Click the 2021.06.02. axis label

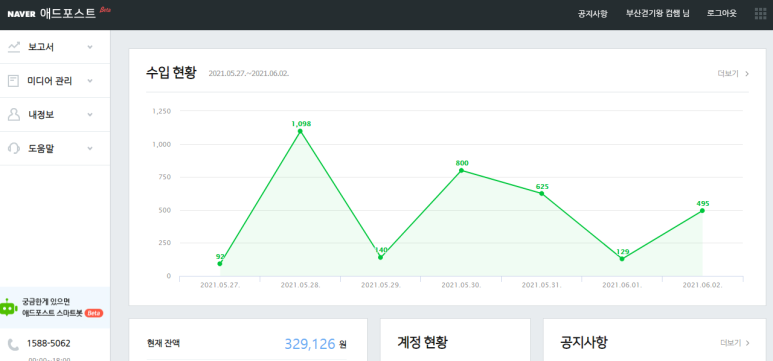702,285
